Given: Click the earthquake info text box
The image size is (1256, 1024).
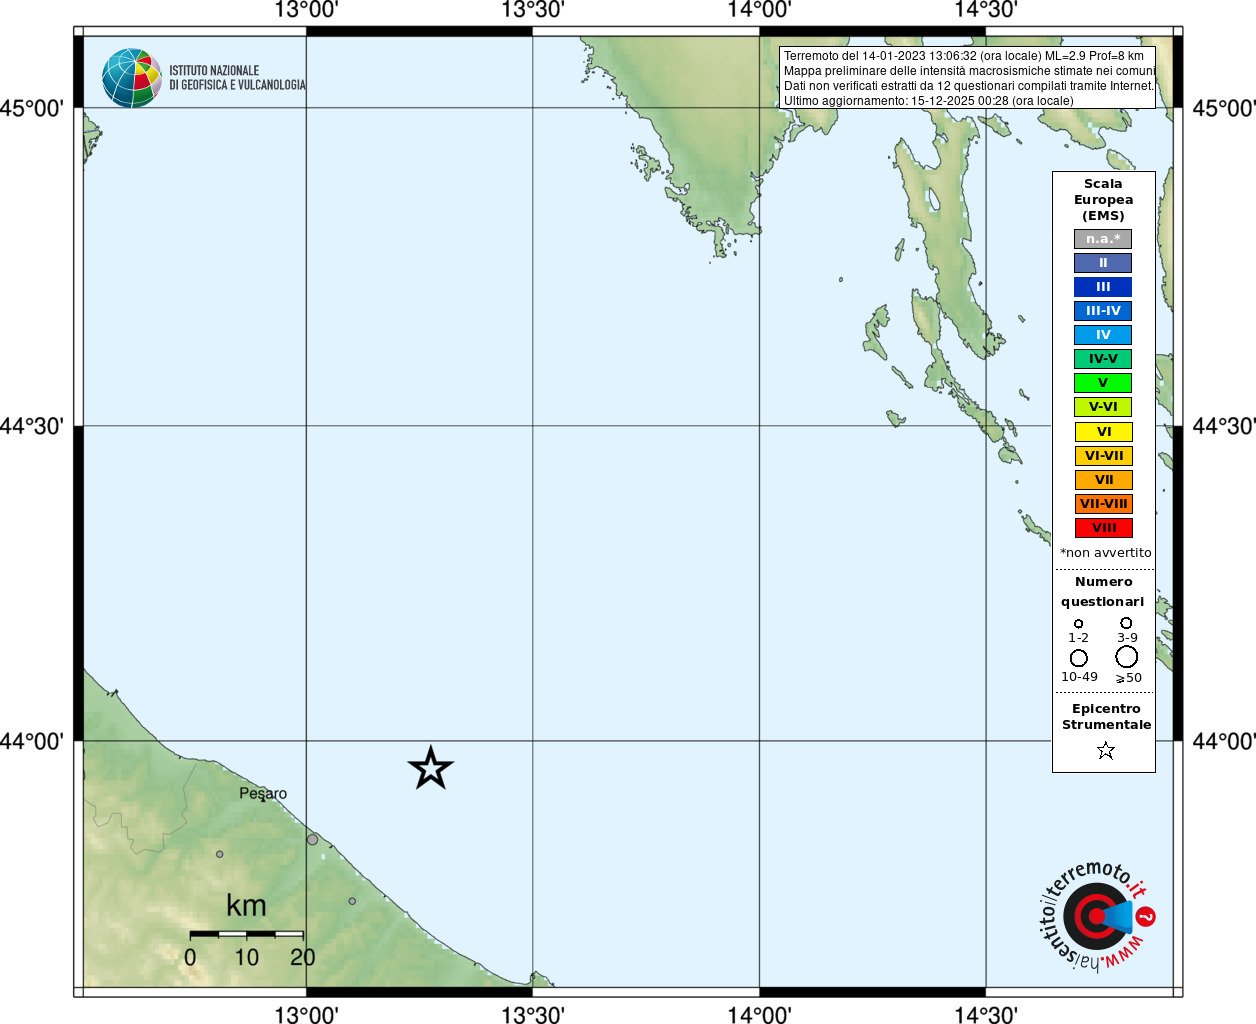Looking at the screenshot, I should pos(967,78).
